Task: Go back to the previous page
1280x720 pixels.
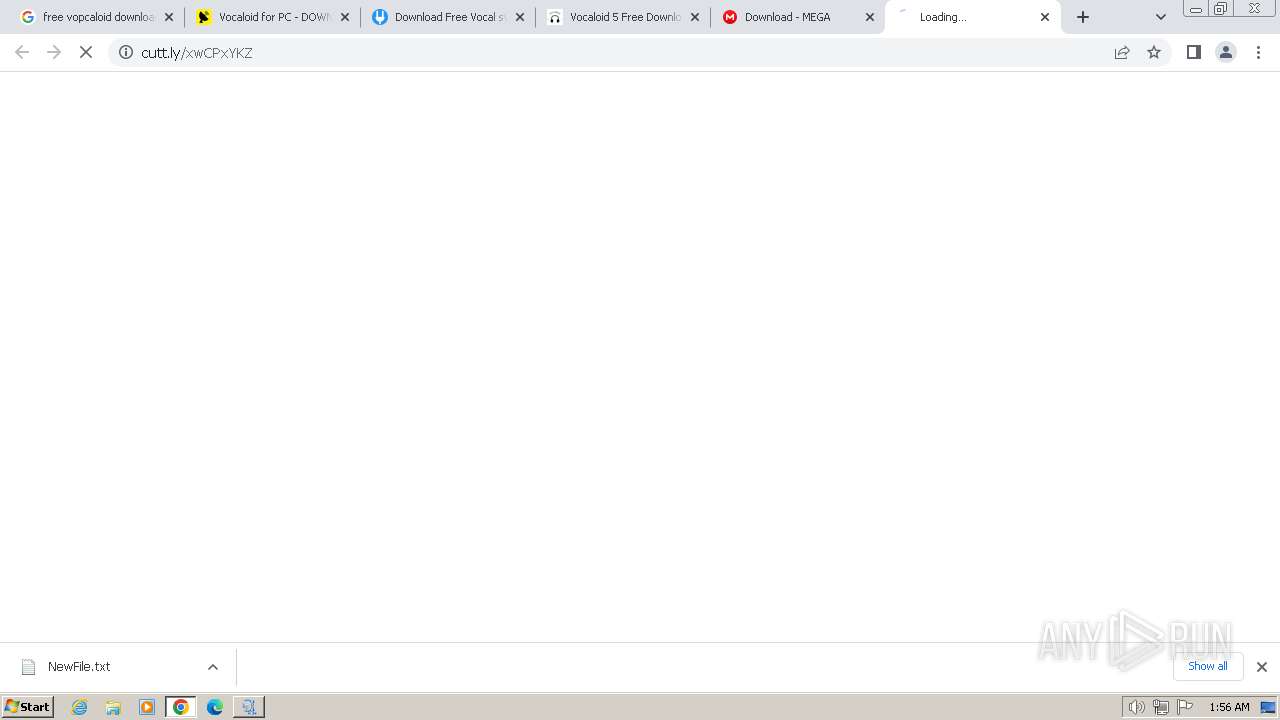Action: point(22,52)
